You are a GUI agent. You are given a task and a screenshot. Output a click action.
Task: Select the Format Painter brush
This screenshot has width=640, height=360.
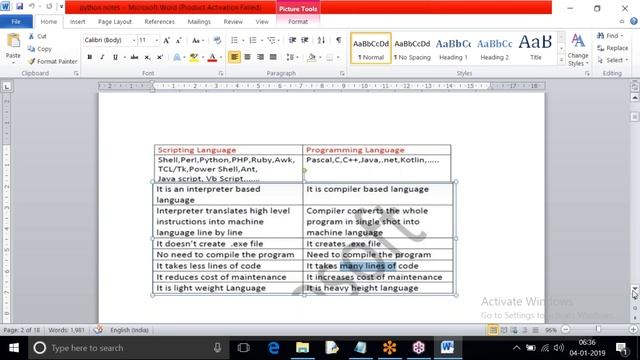[31, 61]
